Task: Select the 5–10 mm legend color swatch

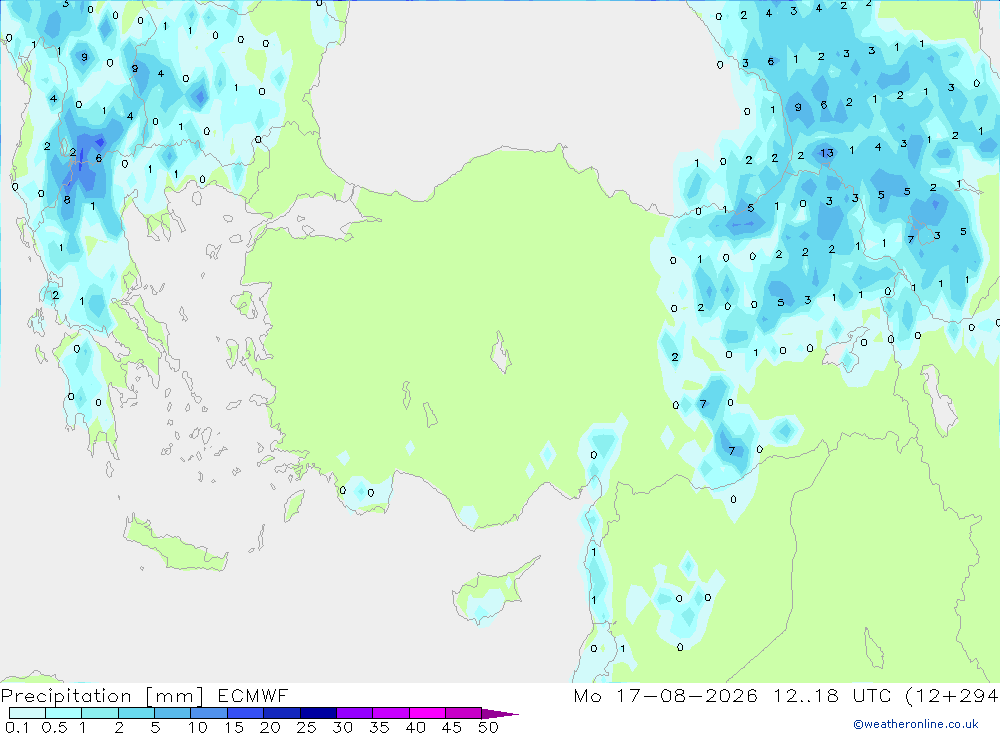Action: click(x=173, y=713)
